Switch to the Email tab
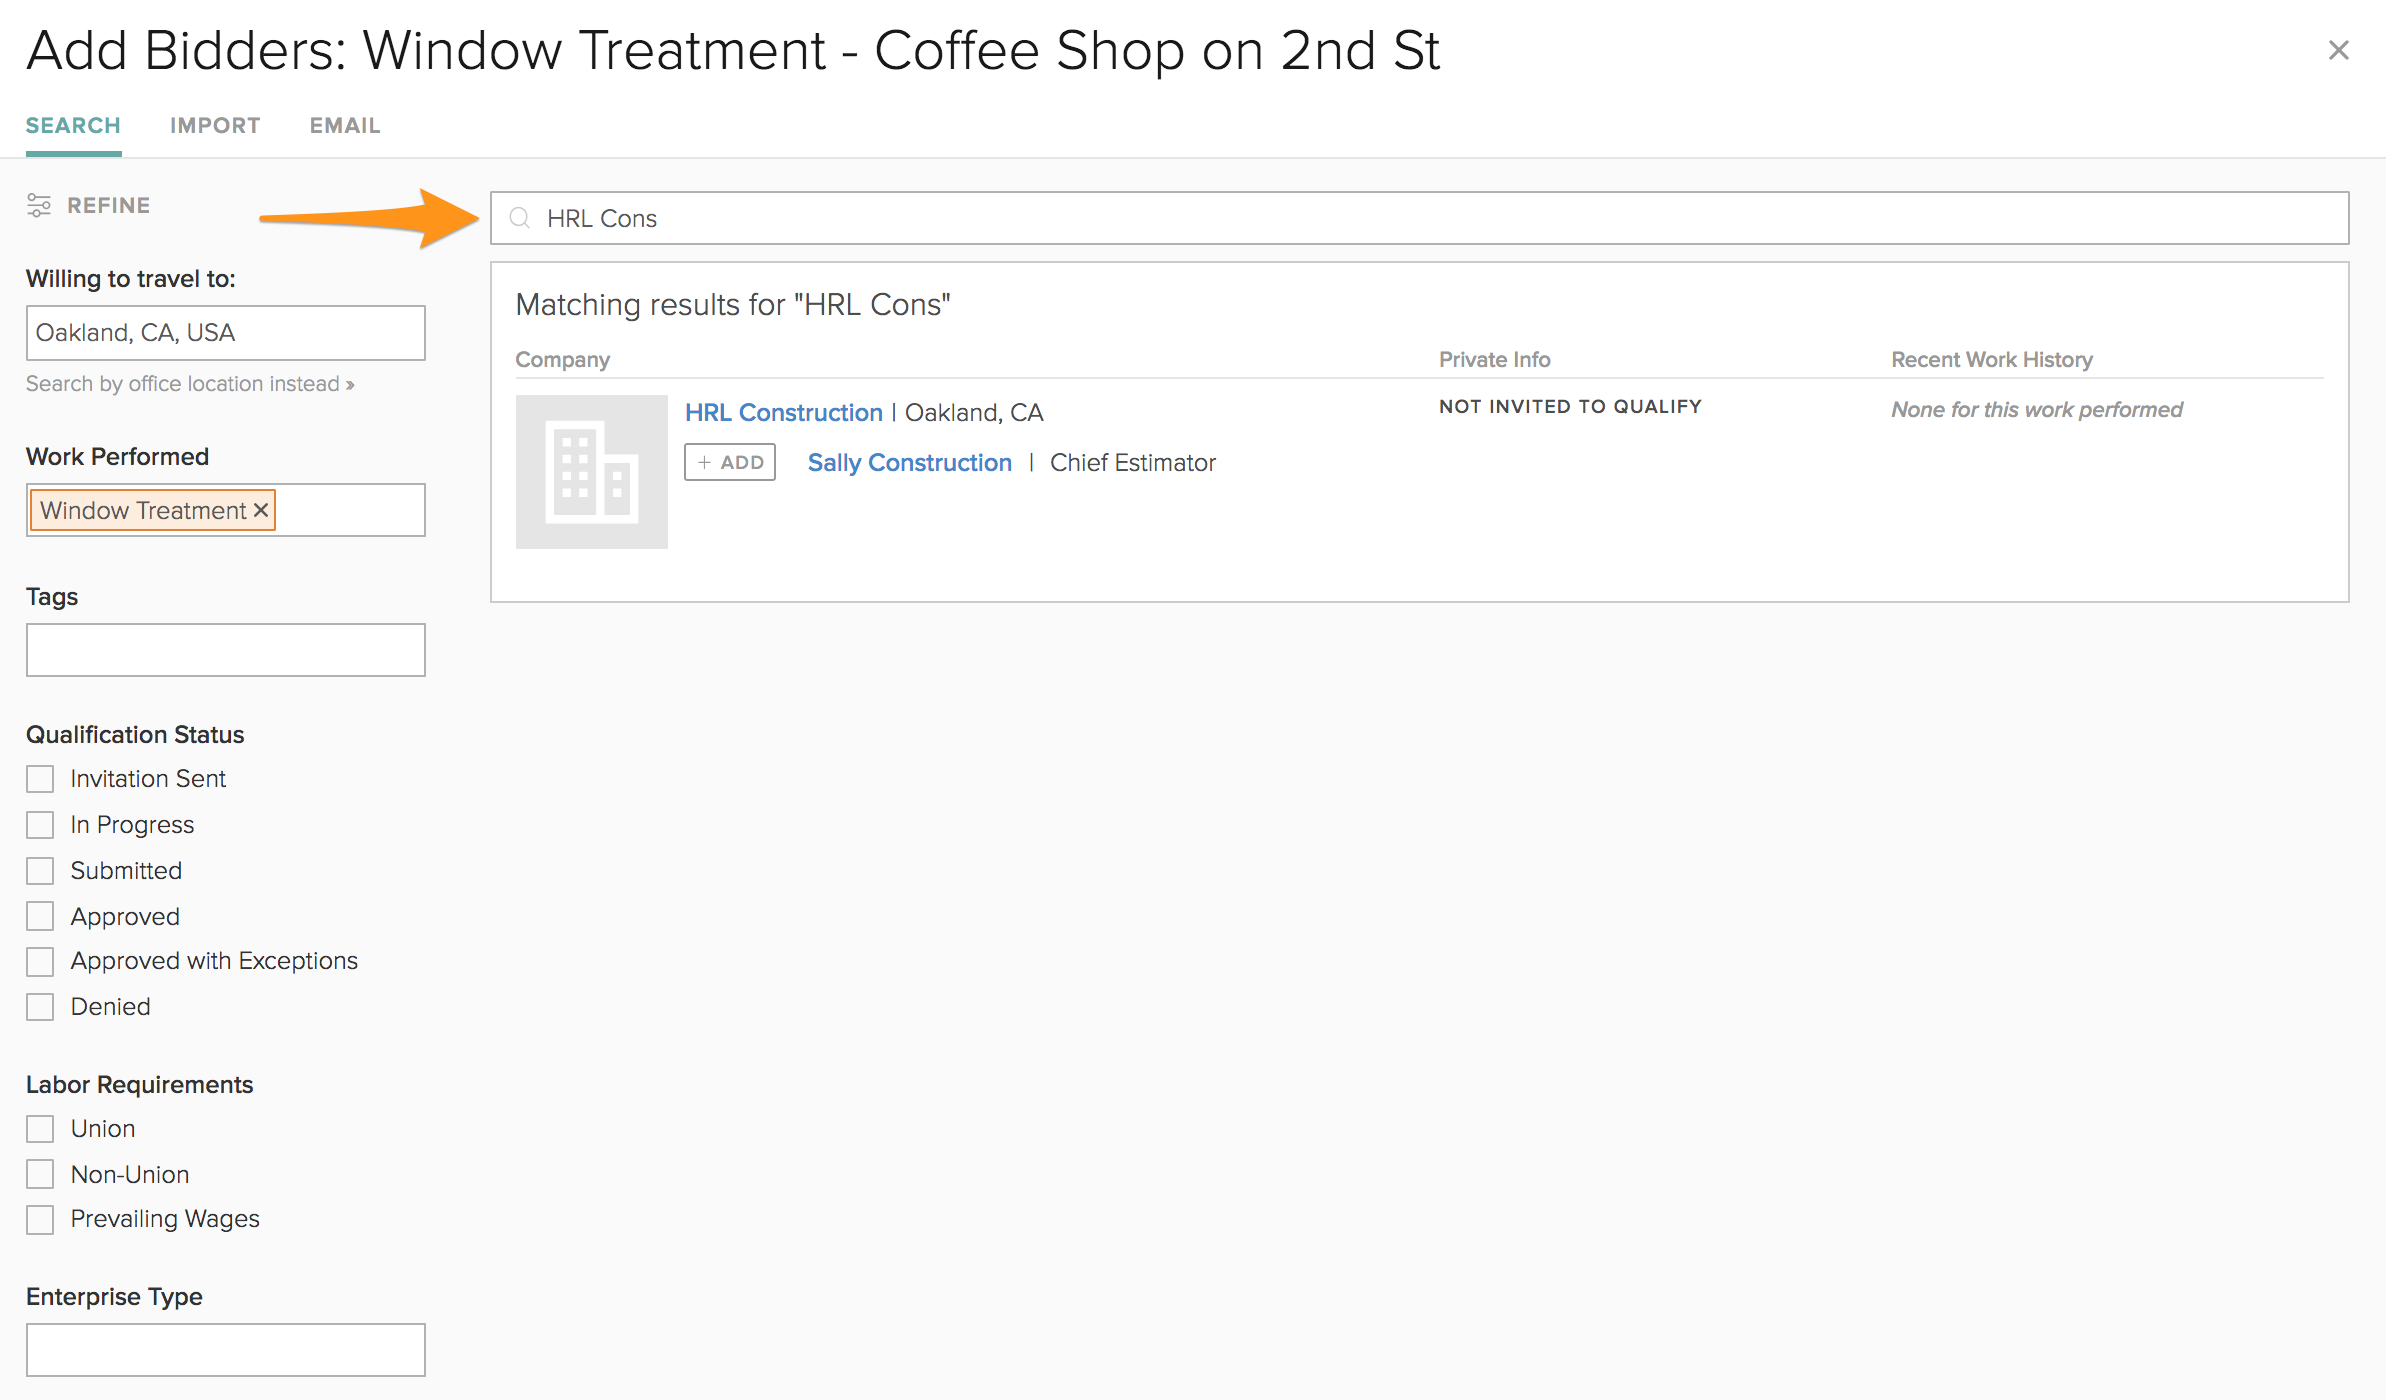The height and width of the screenshot is (1400, 2386). (345, 126)
